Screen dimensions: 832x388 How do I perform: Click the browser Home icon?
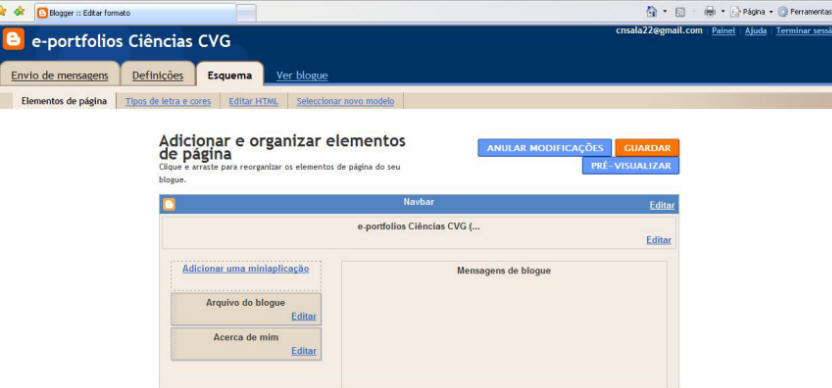click(652, 11)
